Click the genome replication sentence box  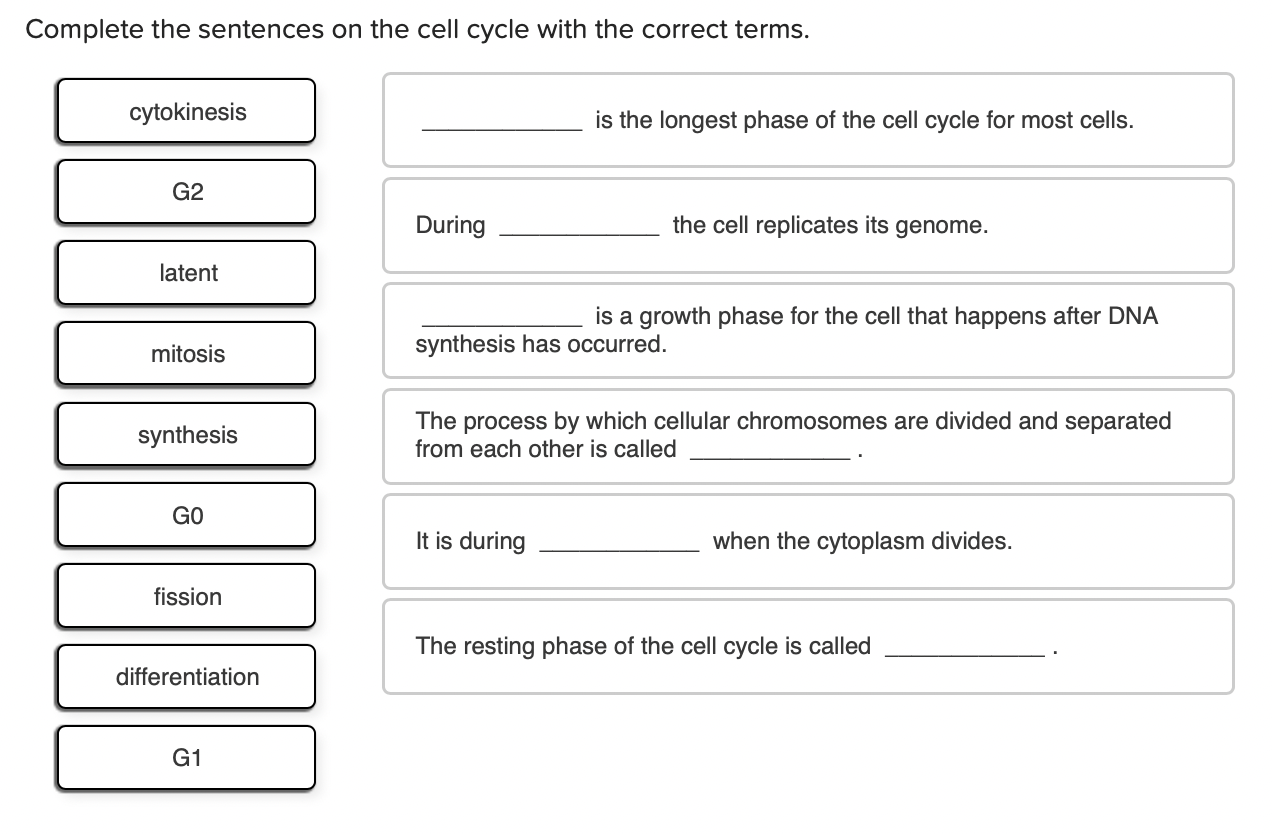[808, 225]
